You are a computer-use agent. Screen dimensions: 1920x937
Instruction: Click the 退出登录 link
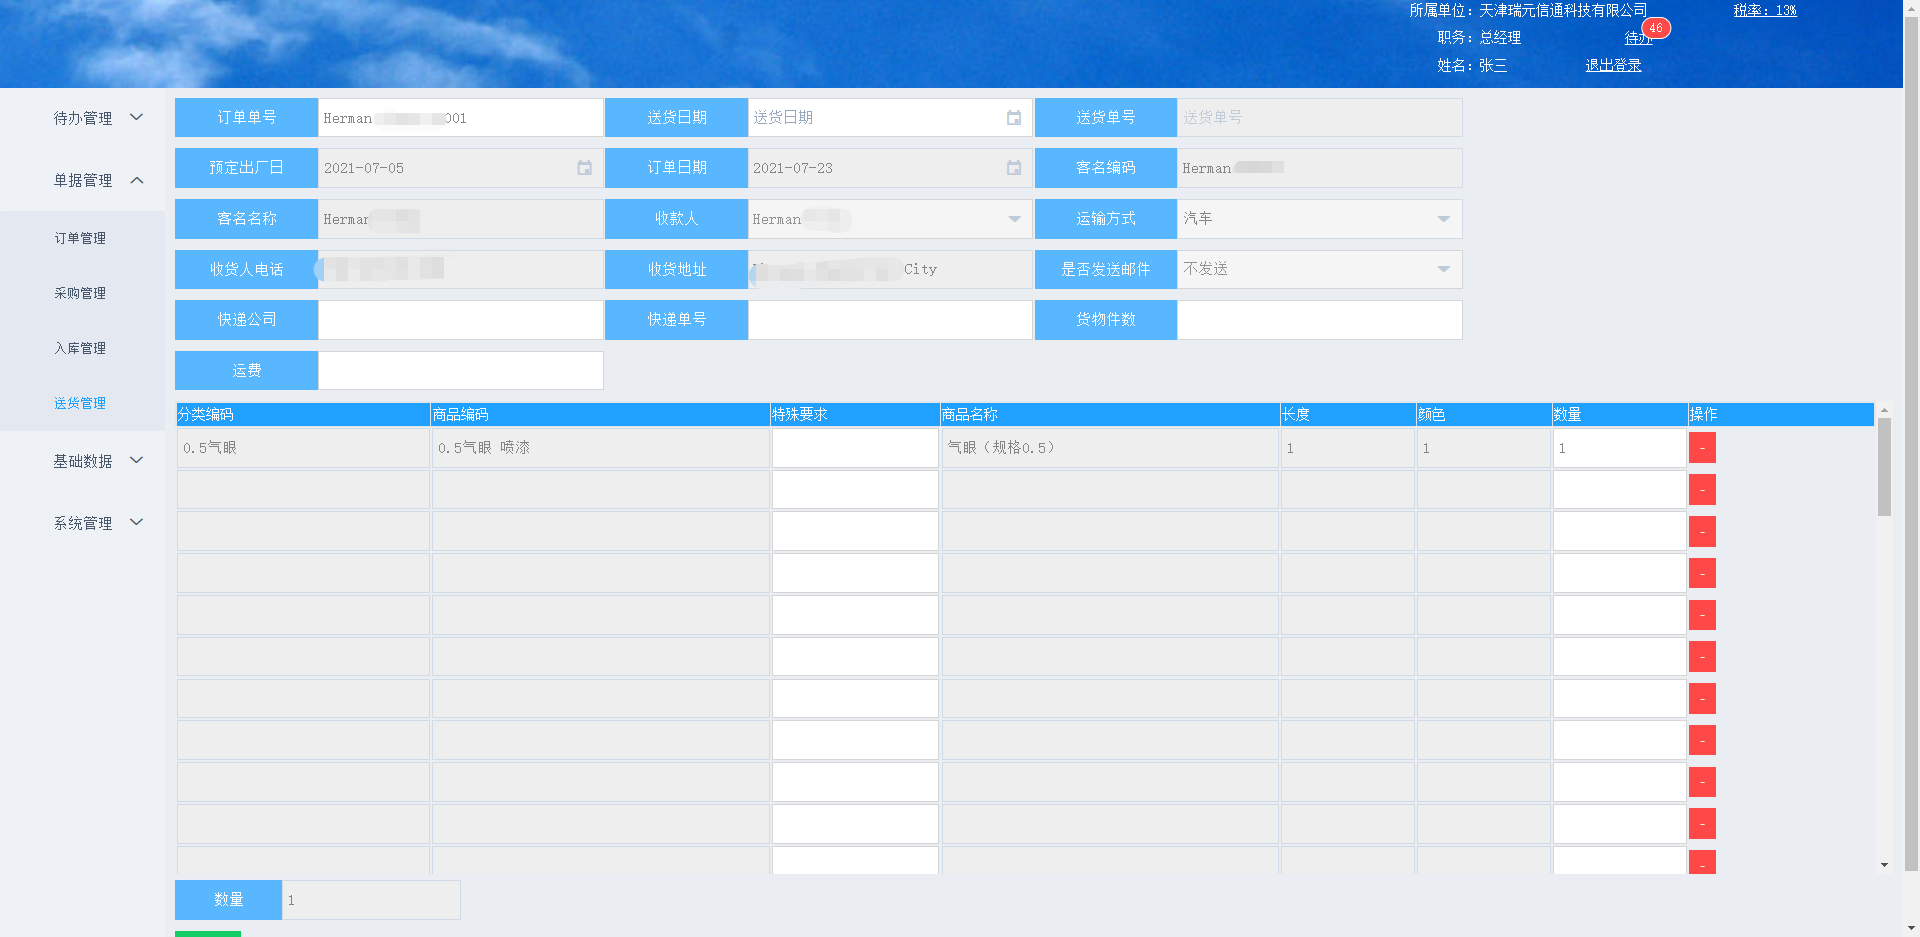[1612, 65]
